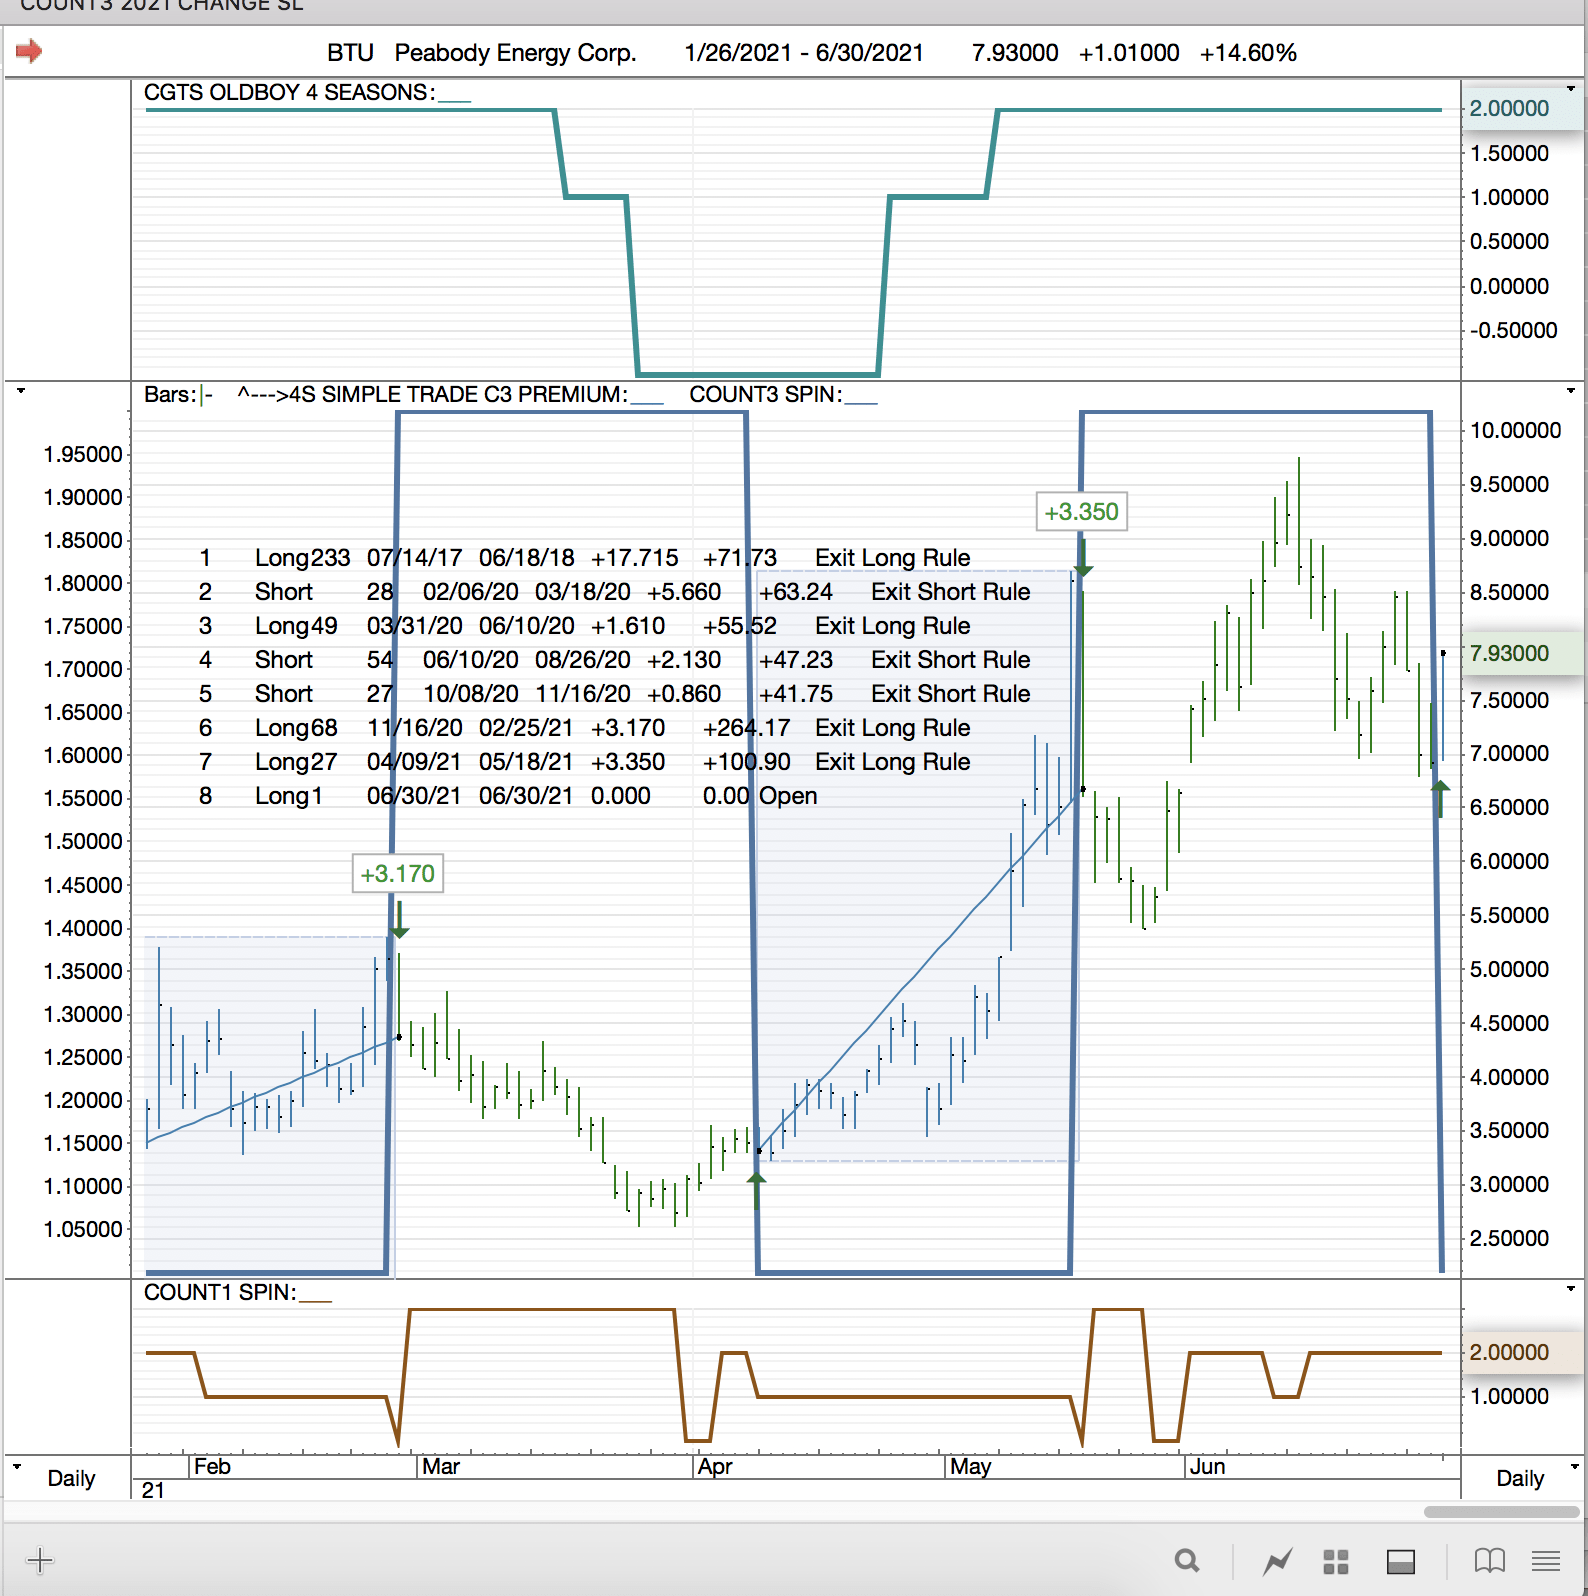The width and height of the screenshot is (1588, 1596).
Task: Open the four-square grid view icon
Action: tap(1336, 1560)
